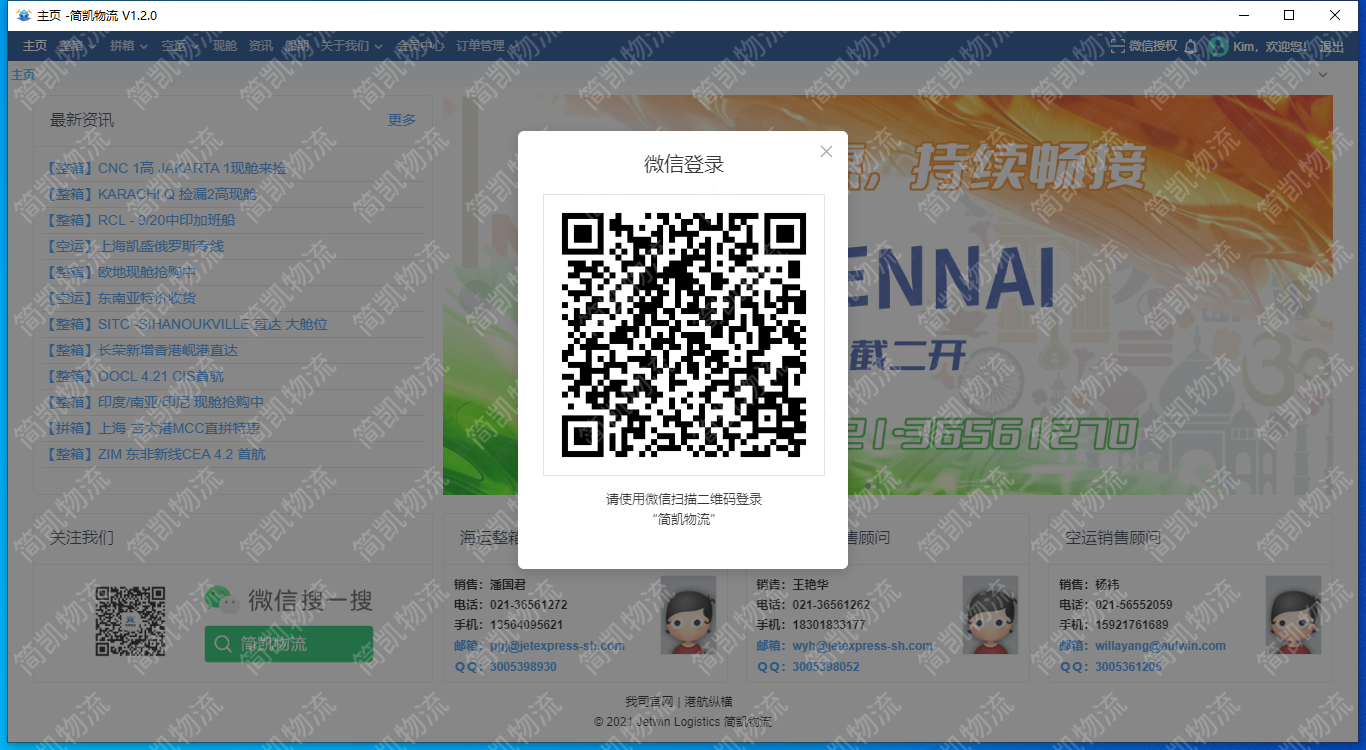
Task: Click the green 简凯物流 search button
Action: pyautogui.click(x=289, y=644)
